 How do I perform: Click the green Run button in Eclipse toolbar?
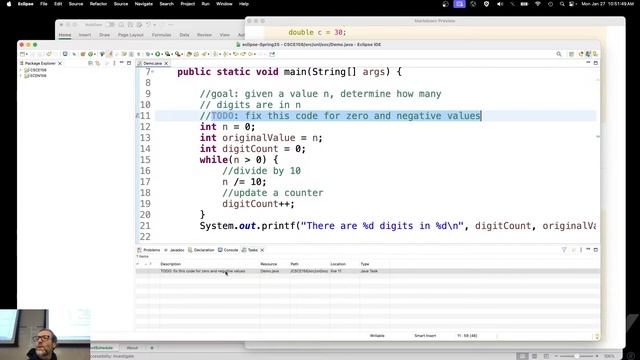pos(157,54)
